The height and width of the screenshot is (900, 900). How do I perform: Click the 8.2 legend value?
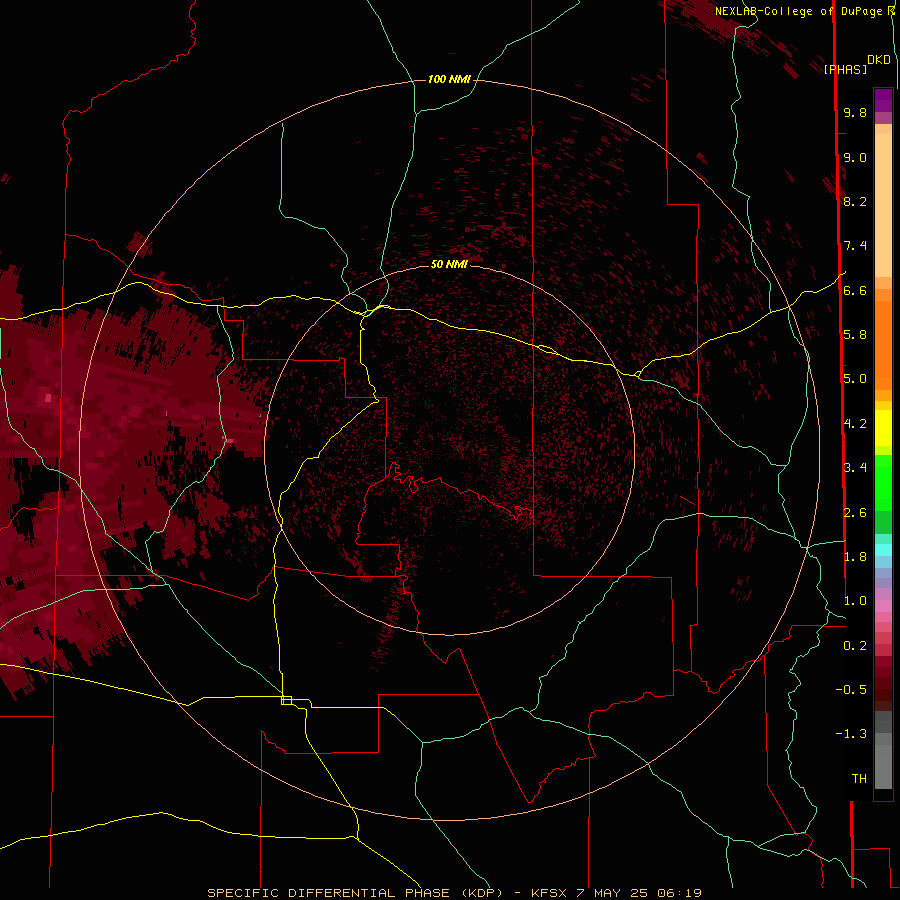(x=855, y=201)
